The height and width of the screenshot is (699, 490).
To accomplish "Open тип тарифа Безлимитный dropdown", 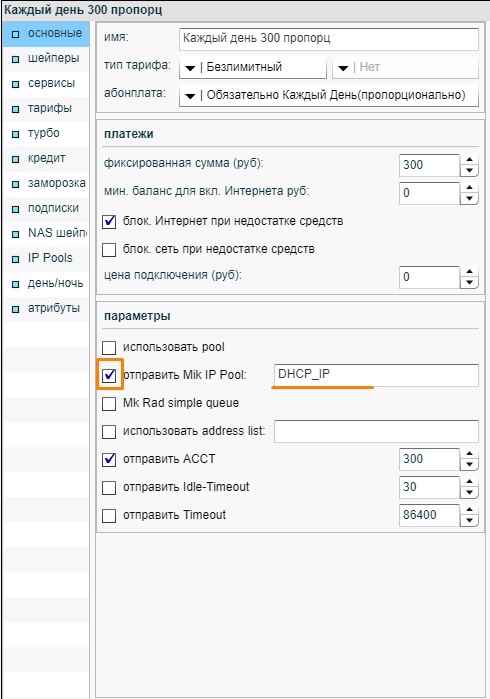I will (252, 67).
